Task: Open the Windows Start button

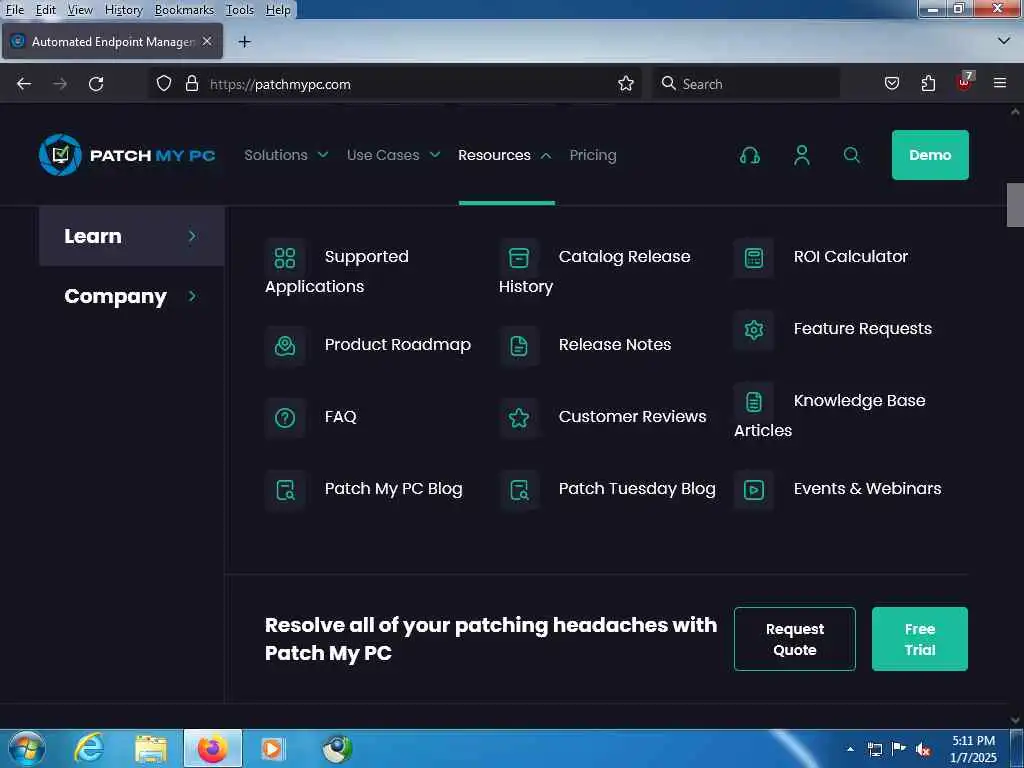Action: [x=27, y=748]
